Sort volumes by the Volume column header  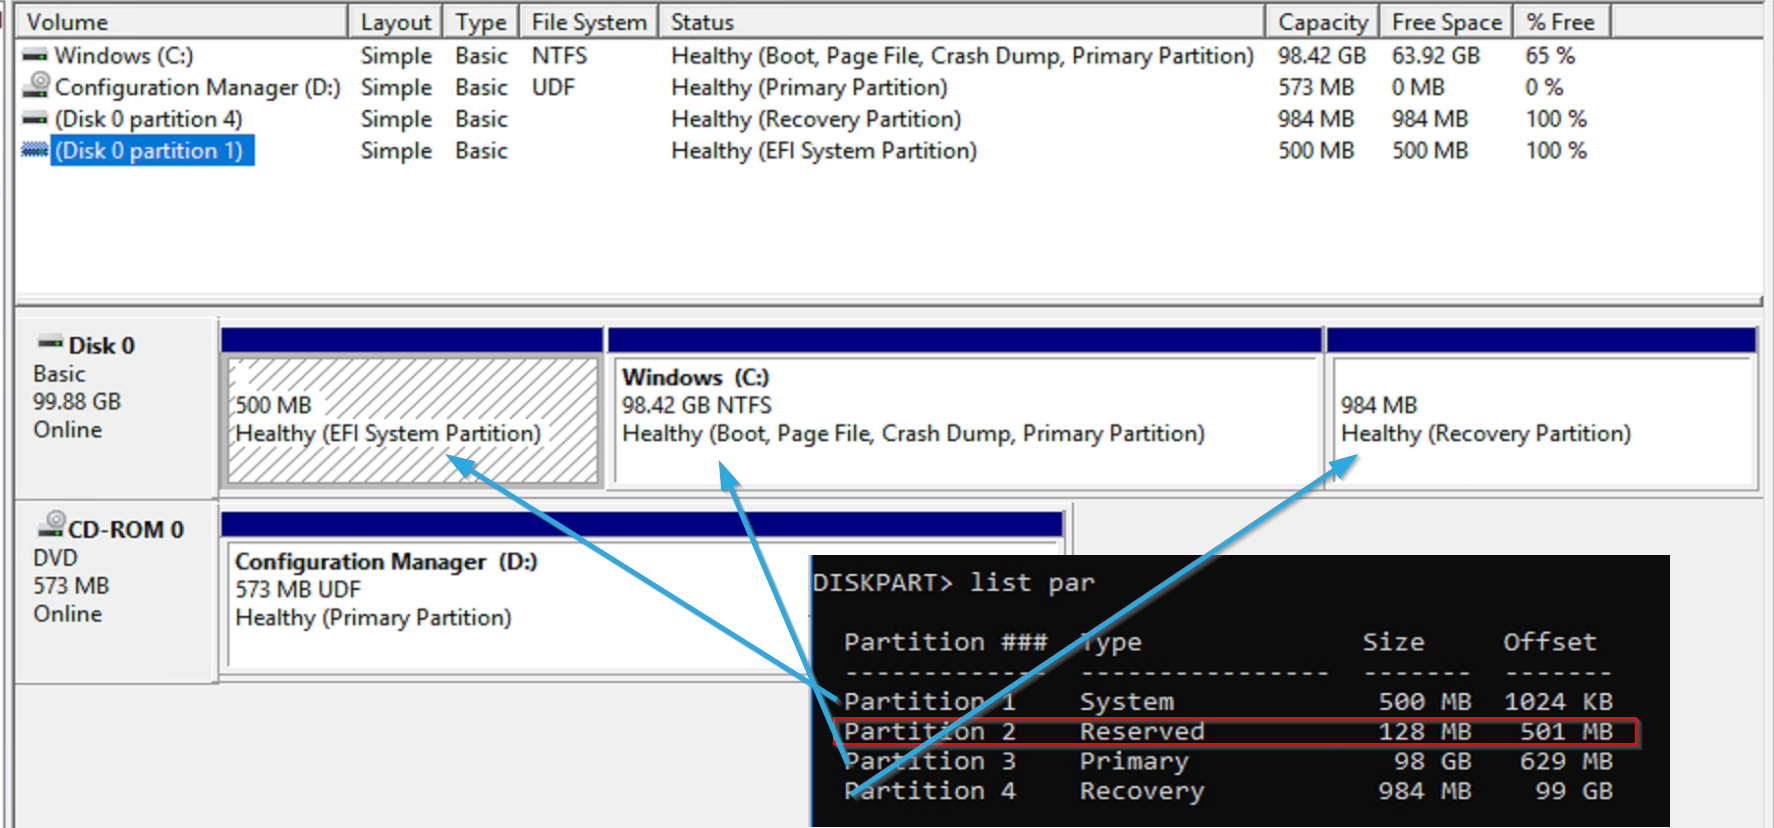182,21
